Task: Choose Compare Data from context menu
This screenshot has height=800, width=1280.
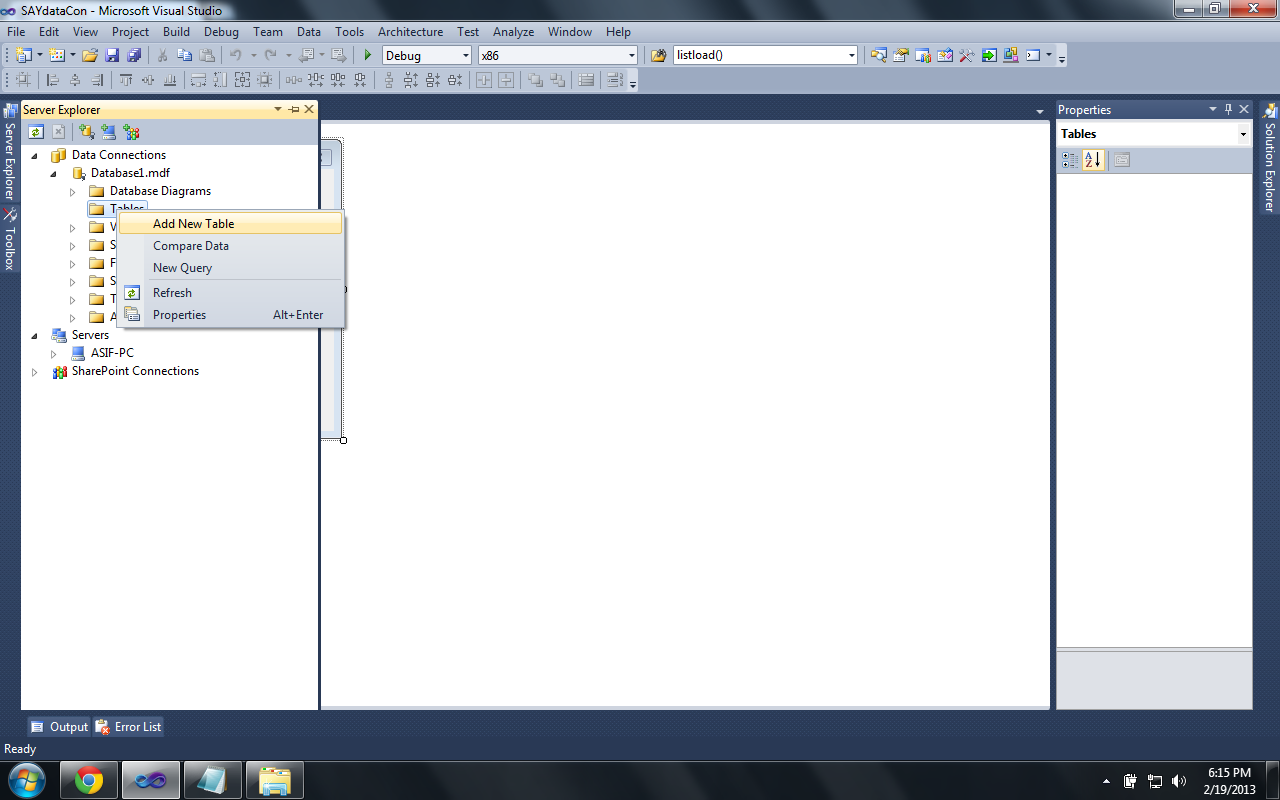Action: point(231,246)
